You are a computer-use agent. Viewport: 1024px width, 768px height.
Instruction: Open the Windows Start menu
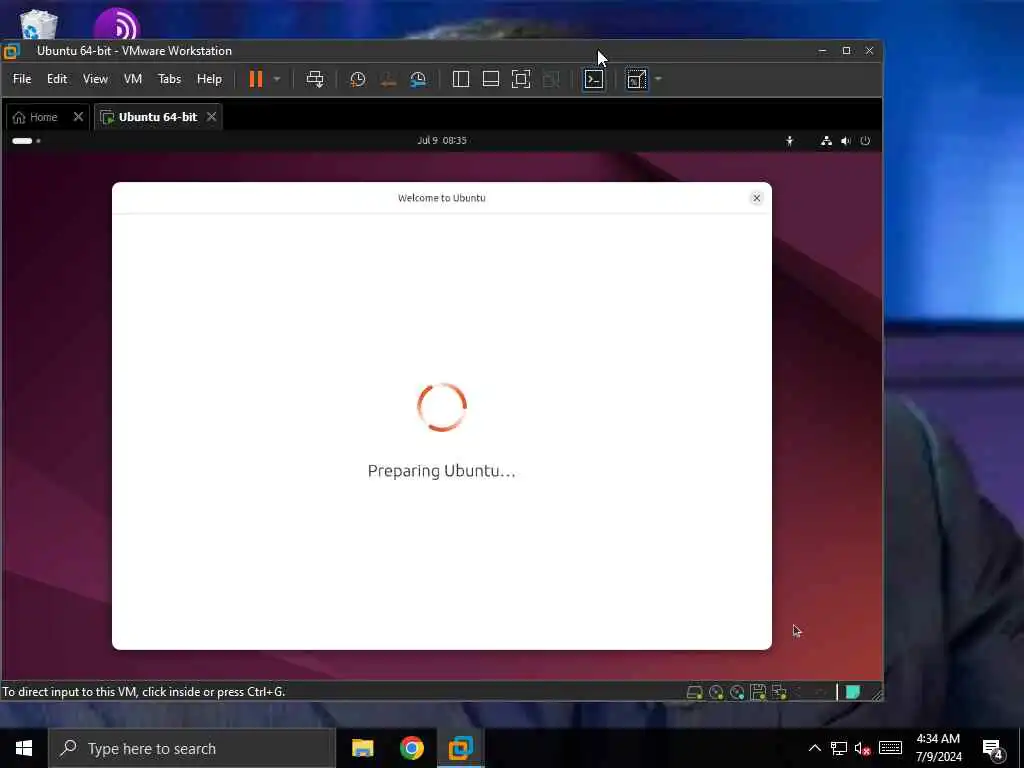coord(24,748)
